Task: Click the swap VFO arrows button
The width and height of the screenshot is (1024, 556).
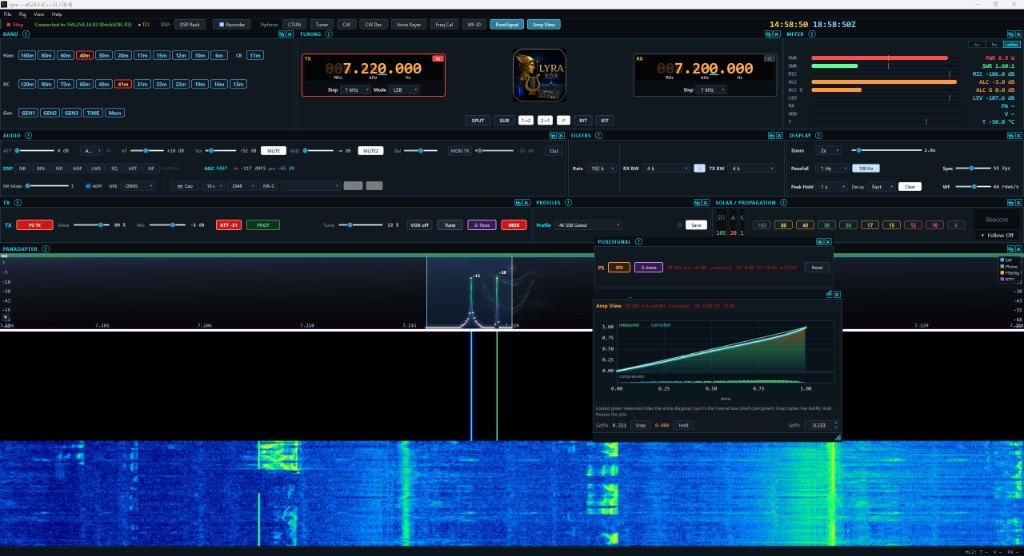Action: click(x=564, y=120)
